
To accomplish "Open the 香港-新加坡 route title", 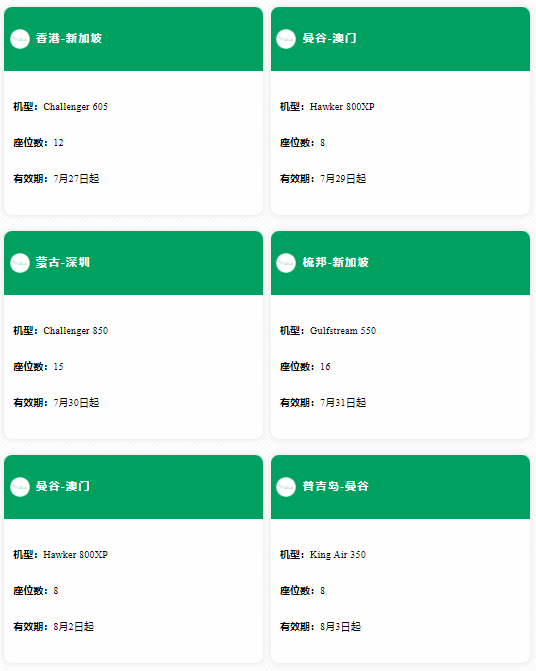I will pyautogui.click(x=69, y=39).
